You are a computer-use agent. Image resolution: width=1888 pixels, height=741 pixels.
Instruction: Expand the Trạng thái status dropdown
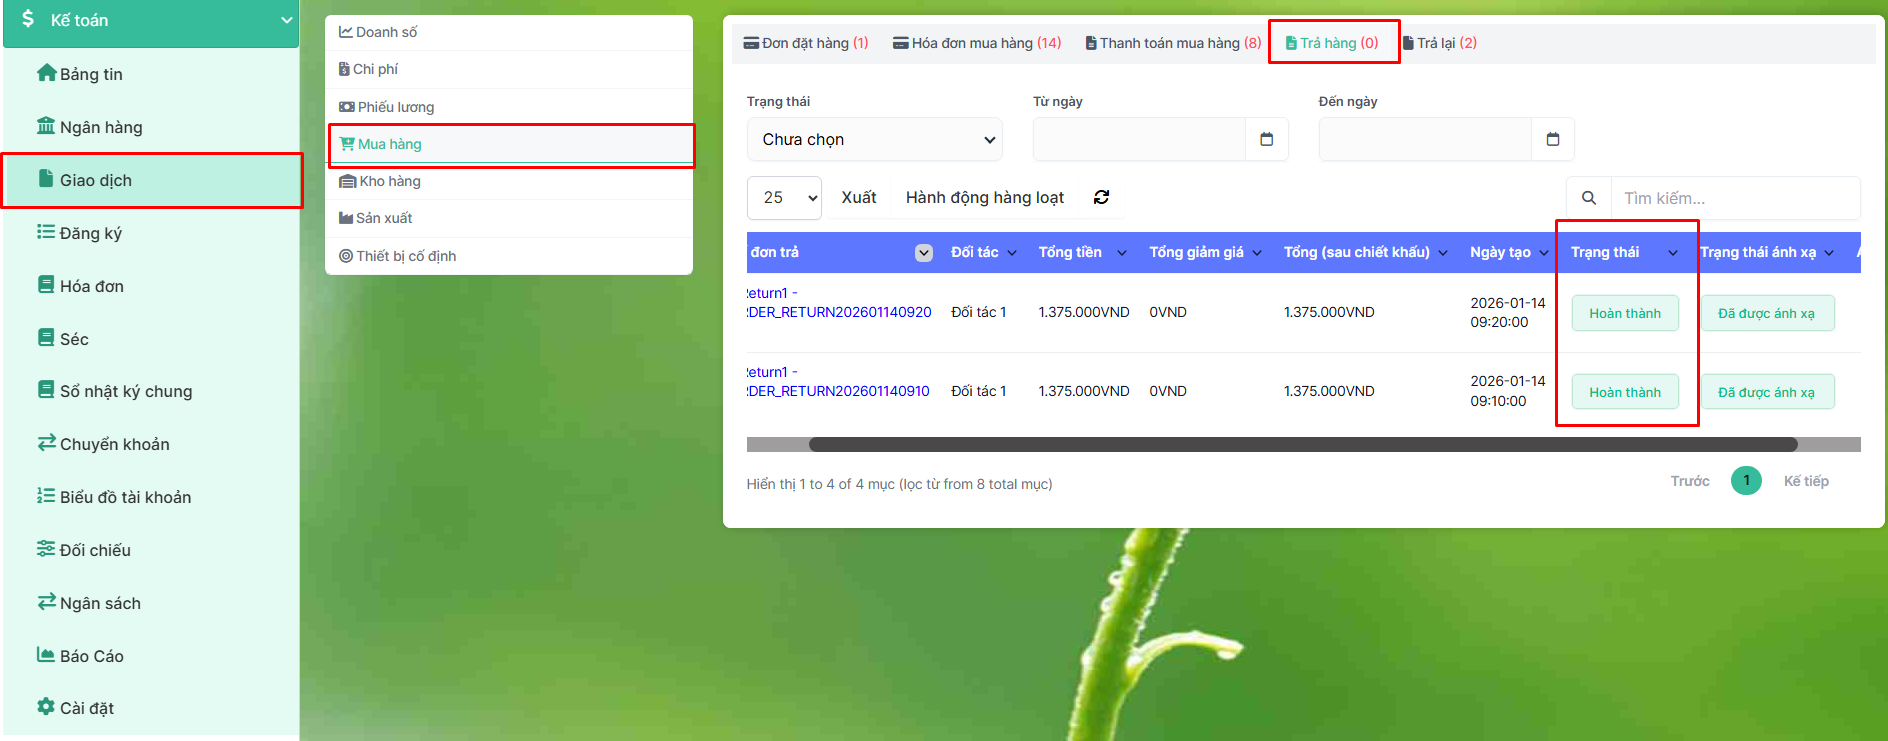(874, 139)
